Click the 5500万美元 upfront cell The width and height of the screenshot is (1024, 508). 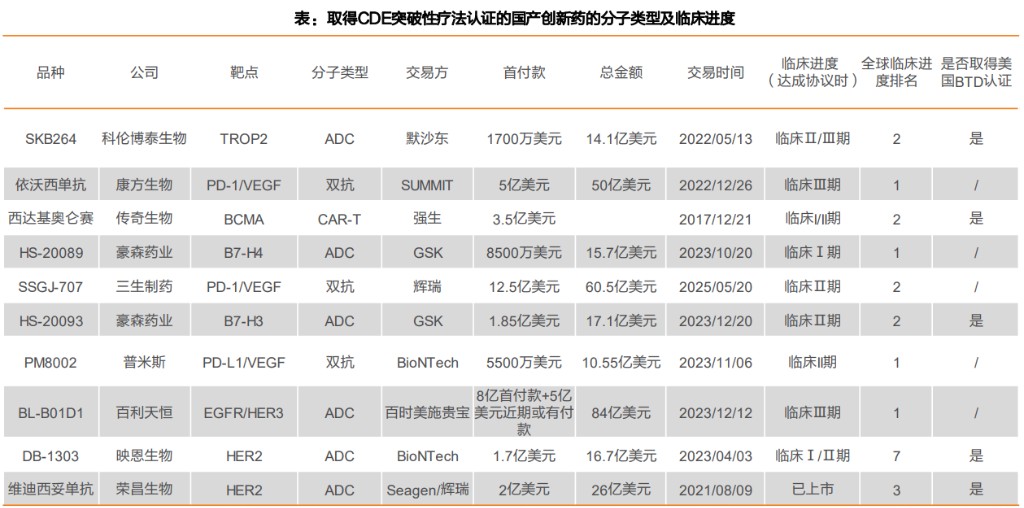tap(524, 362)
